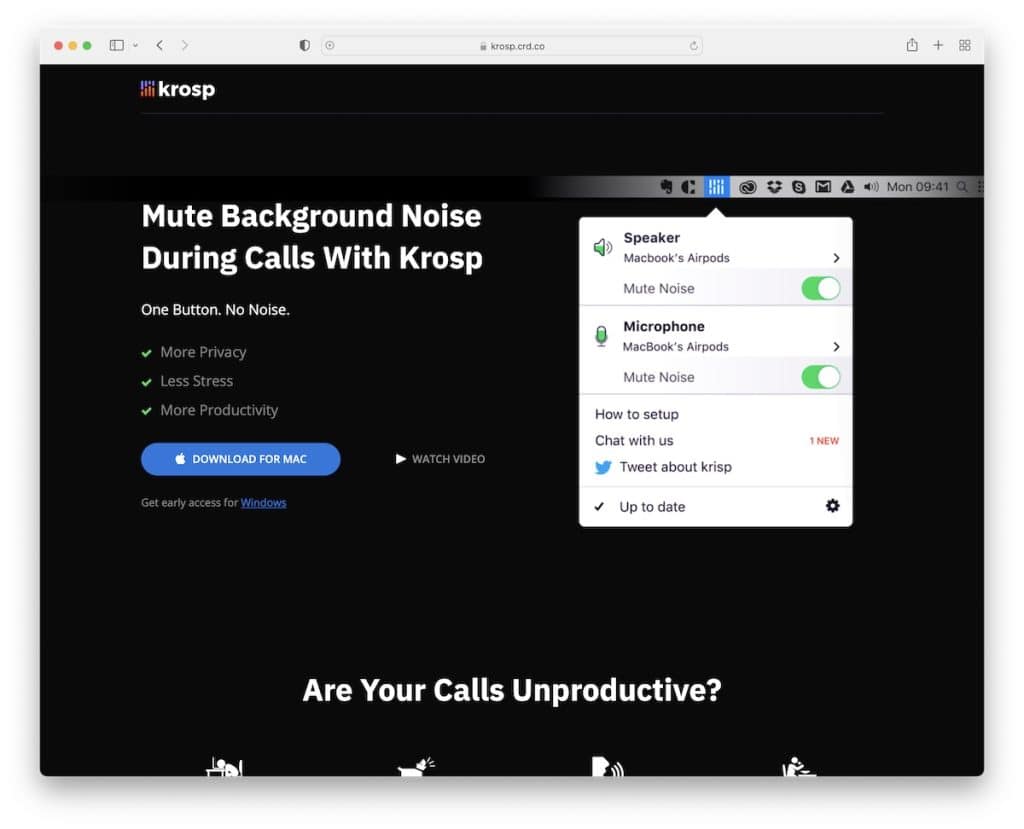Click MacBook's Airpods under Microphone
This screenshot has height=829, width=1024.
coord(675,346)
